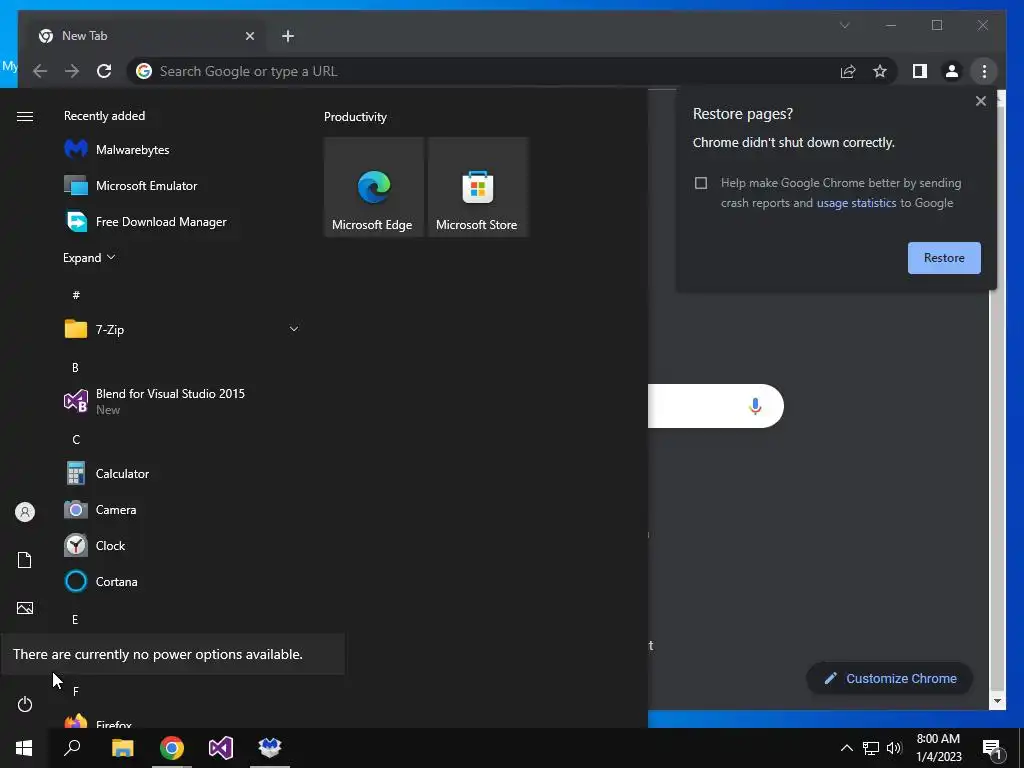Click Chrome's forward arrow
The width and height of the screenshot is (1024, 768).
pos(72,71)
